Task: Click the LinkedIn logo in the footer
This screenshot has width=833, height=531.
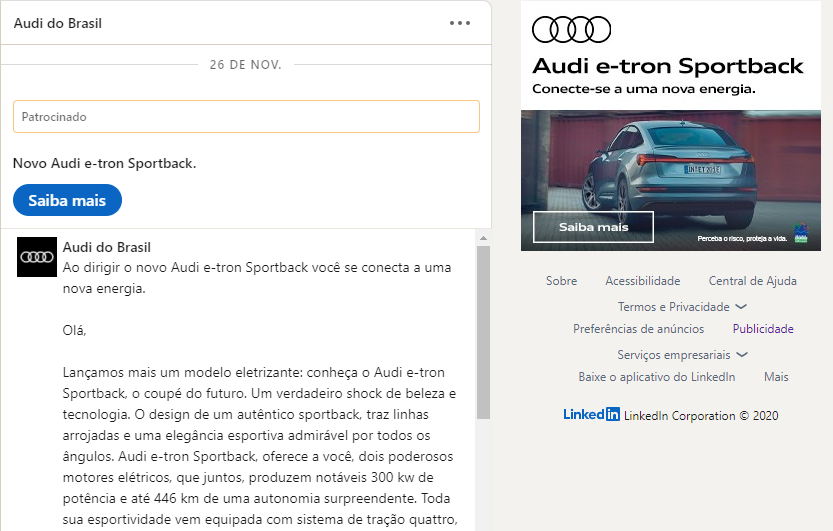Action: (x=591, y=414)
